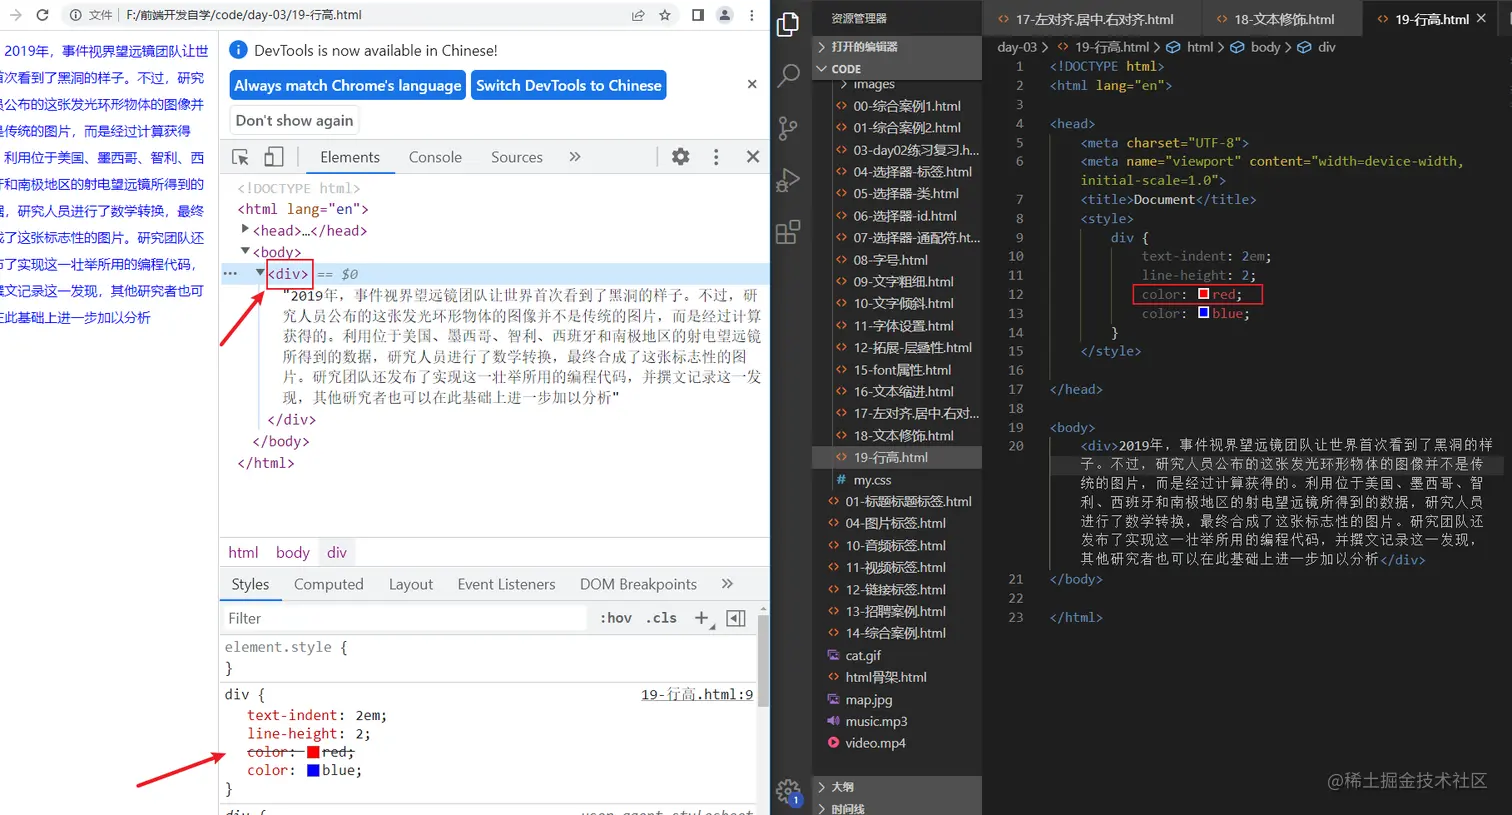The width and height of the screenshot is (1512, 815).
Task: Select body in the DevTools element breadcrumb
Action: [293, 552]
